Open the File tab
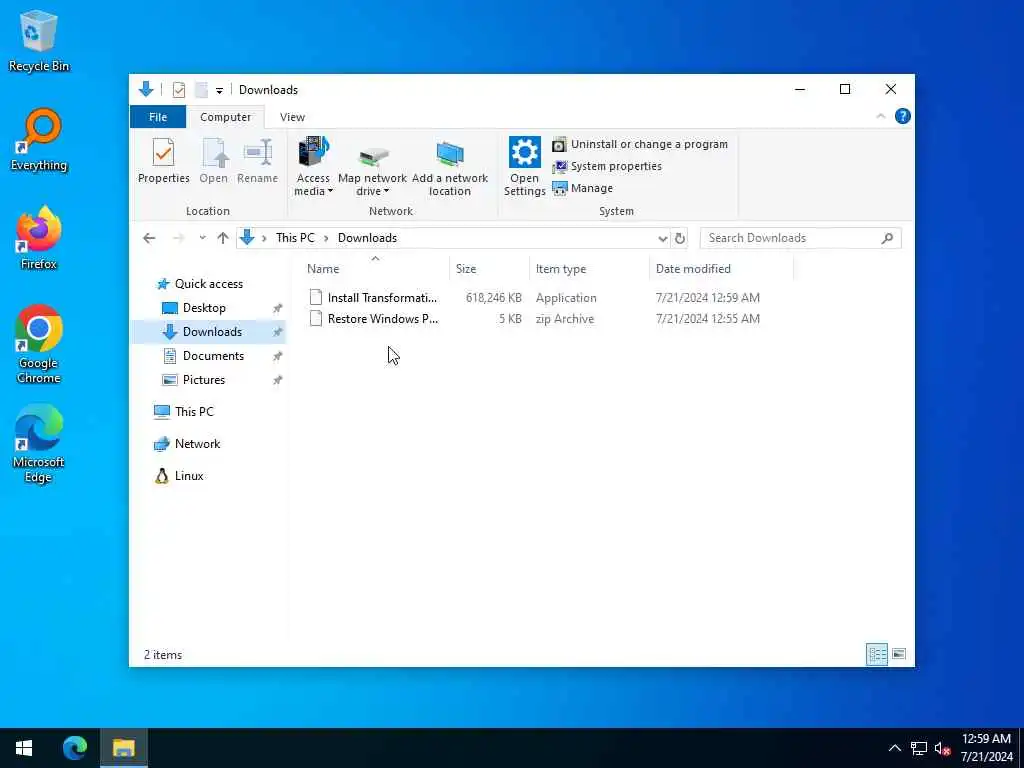 158,117
